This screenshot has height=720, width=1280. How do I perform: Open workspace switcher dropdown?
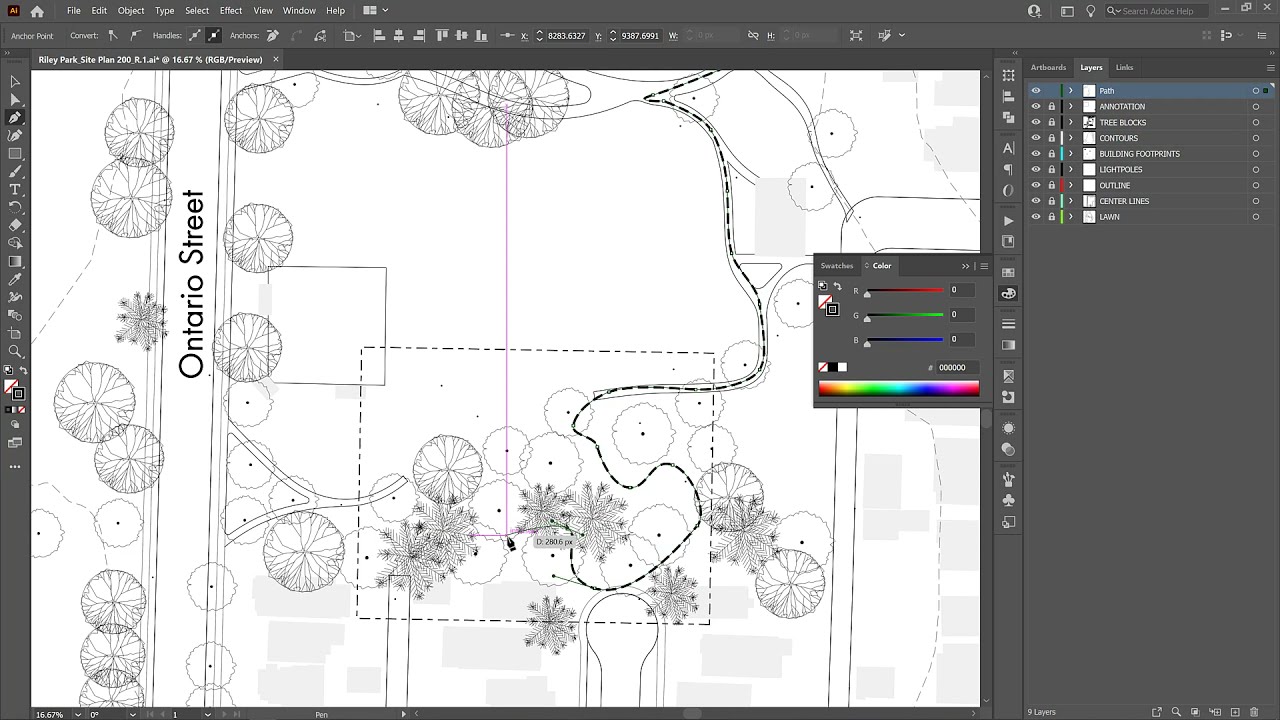(1067, 11)
